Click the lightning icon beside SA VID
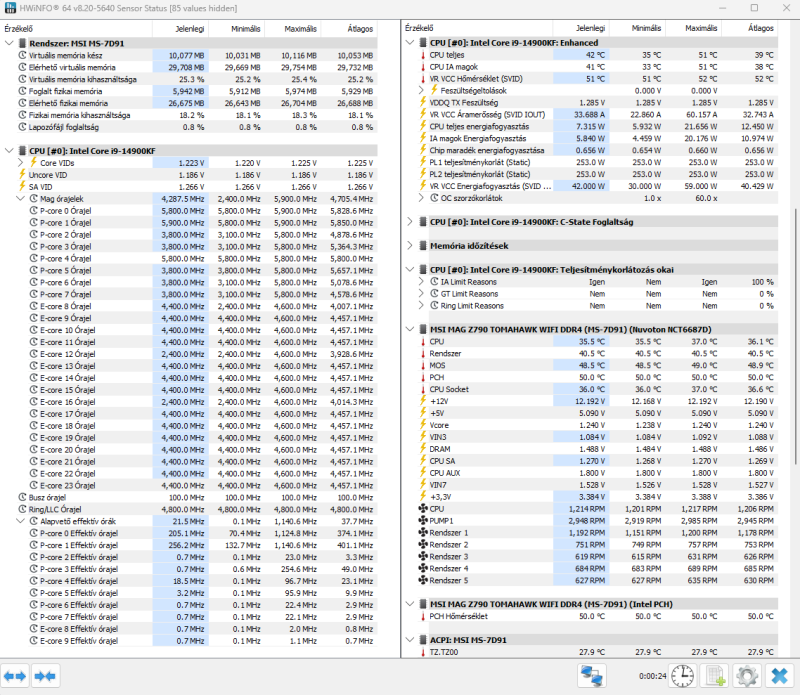This screenshot has height=695, width=800. [22, 187]
